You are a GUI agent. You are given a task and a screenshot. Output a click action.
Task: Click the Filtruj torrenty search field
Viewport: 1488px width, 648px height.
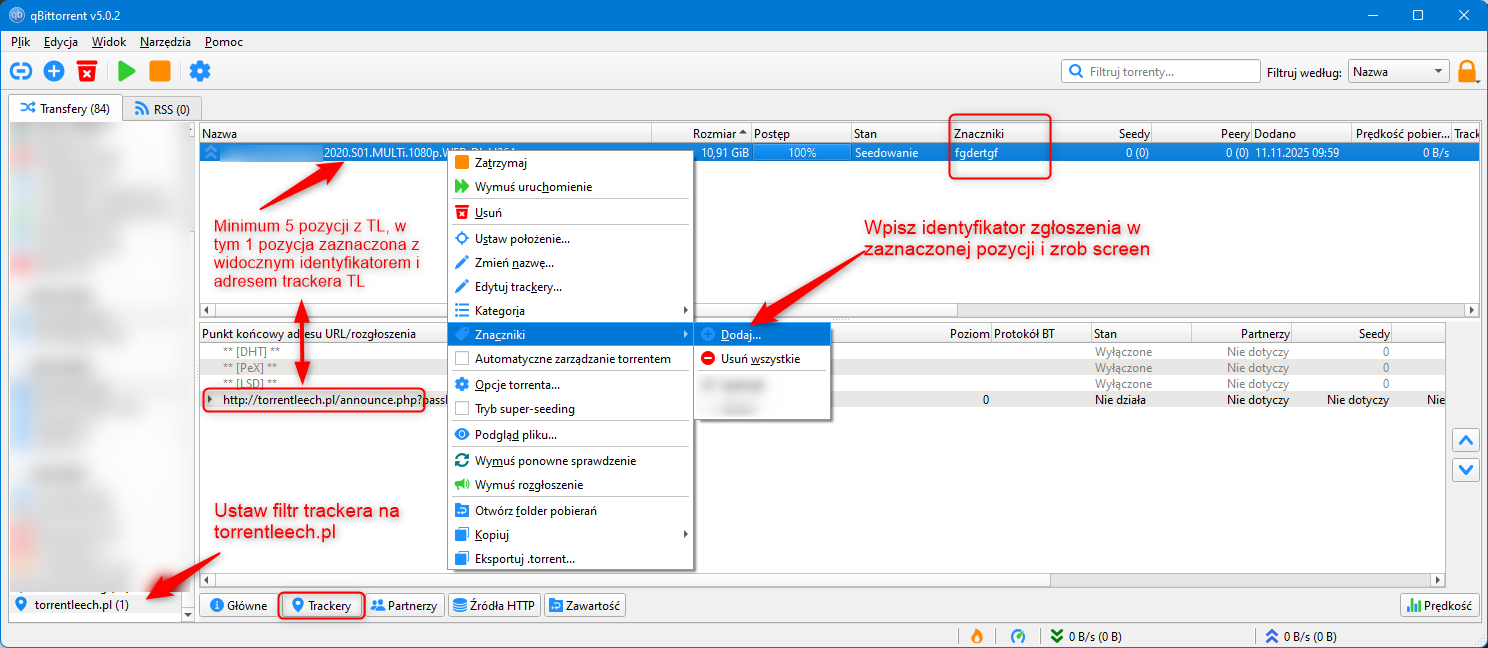click(x=1160, y=71)
